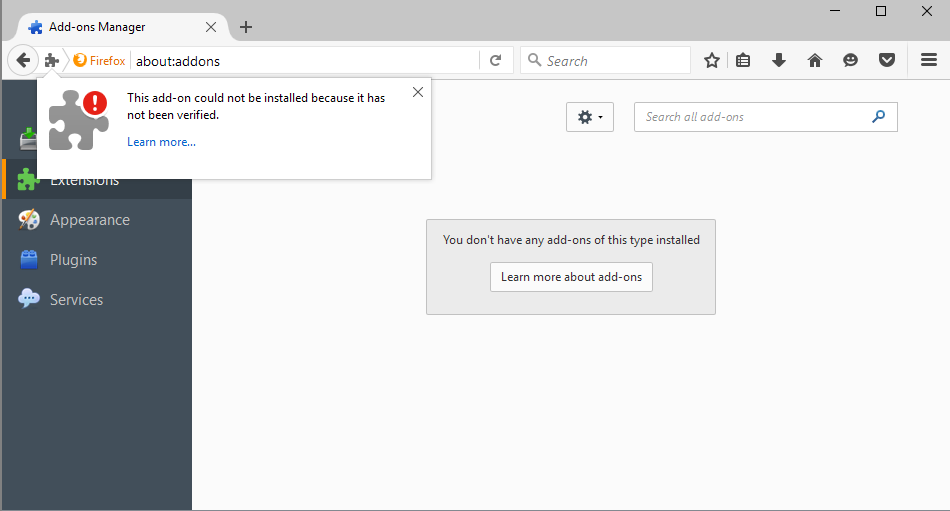Close the Add-ons Manager tab
This screenshot has width=950, height=511.
click(x=211, y=27)
